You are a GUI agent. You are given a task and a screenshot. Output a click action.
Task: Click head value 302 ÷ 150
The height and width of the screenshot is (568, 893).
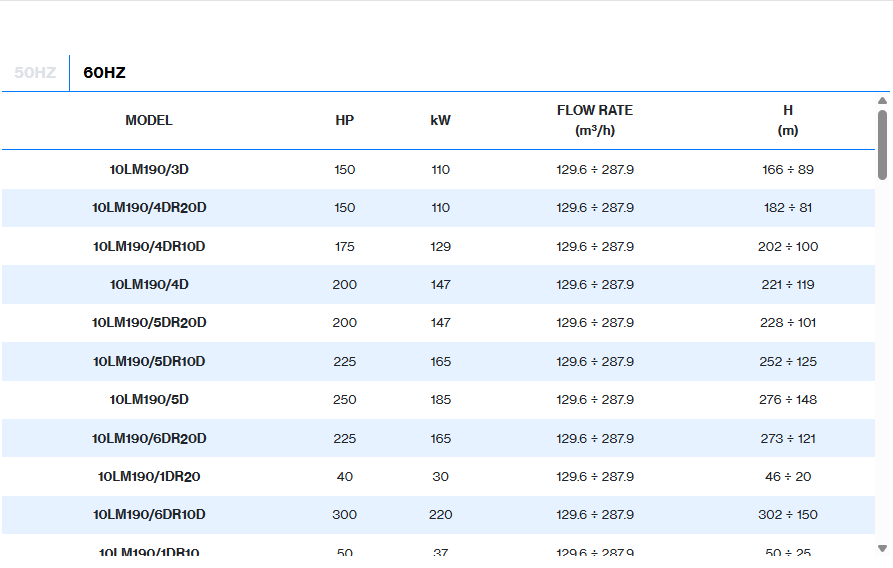787,515
